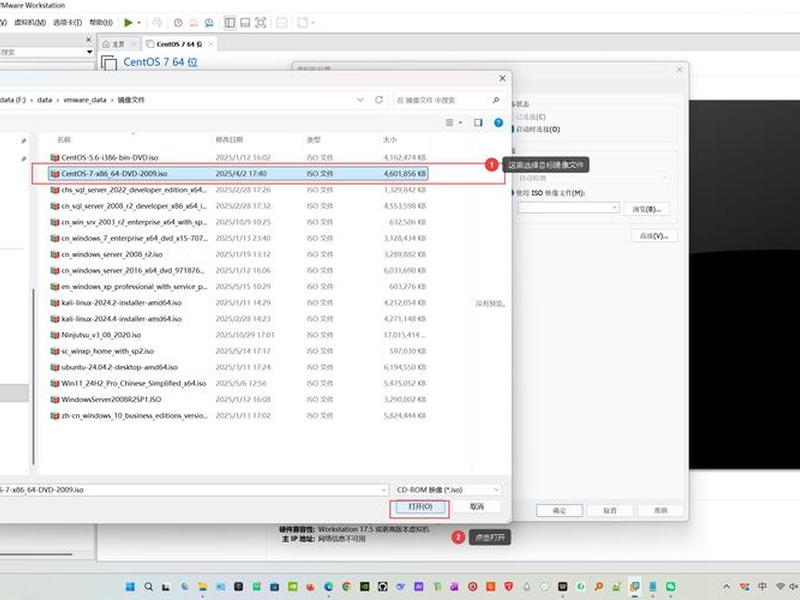
Task: Sort files by the 名称 column header
Action: pos(64,139)
